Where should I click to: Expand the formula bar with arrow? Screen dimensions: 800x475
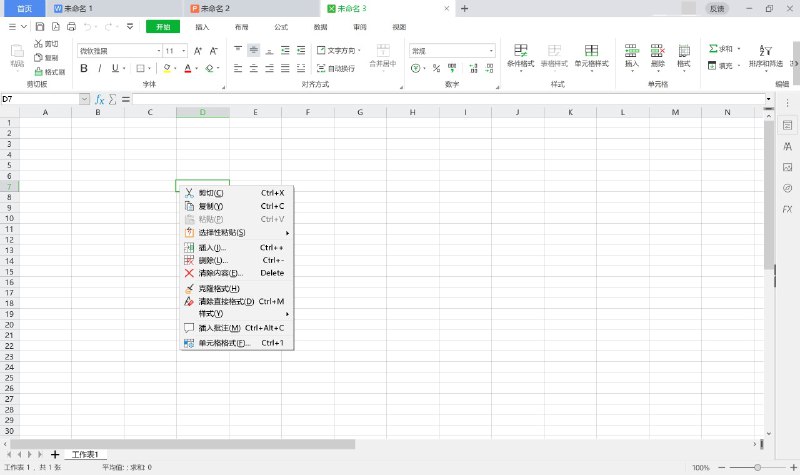pyautogui.click(x=768, y=99)
